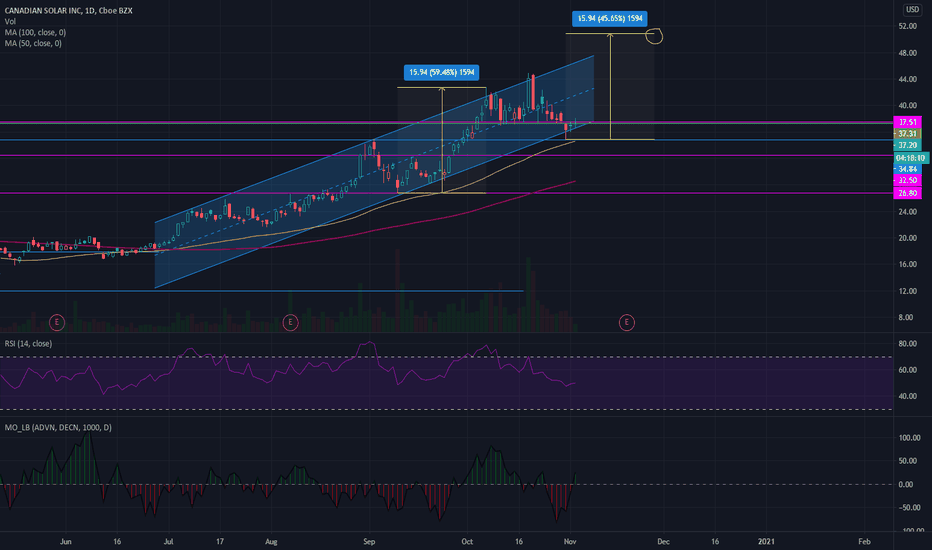
Task: Click the 37.31 price label
Action: pos(908,134)
